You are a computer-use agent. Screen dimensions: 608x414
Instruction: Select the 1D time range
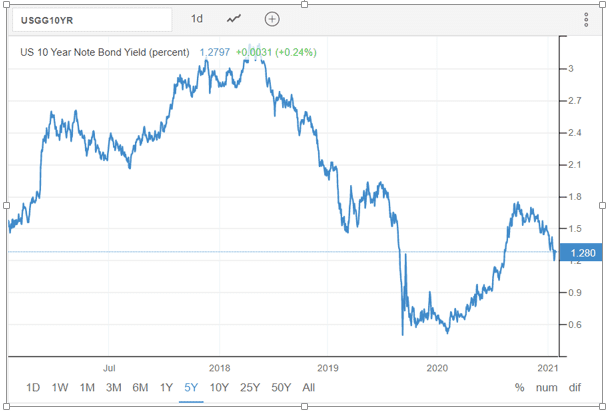(33, 387)
